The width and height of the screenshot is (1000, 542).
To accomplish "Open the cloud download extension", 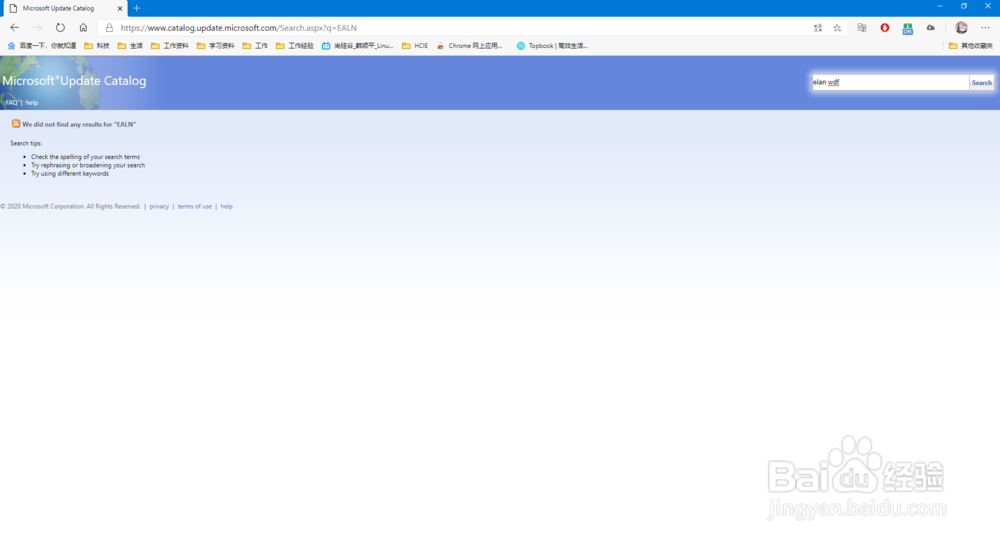I will (930, 27).
